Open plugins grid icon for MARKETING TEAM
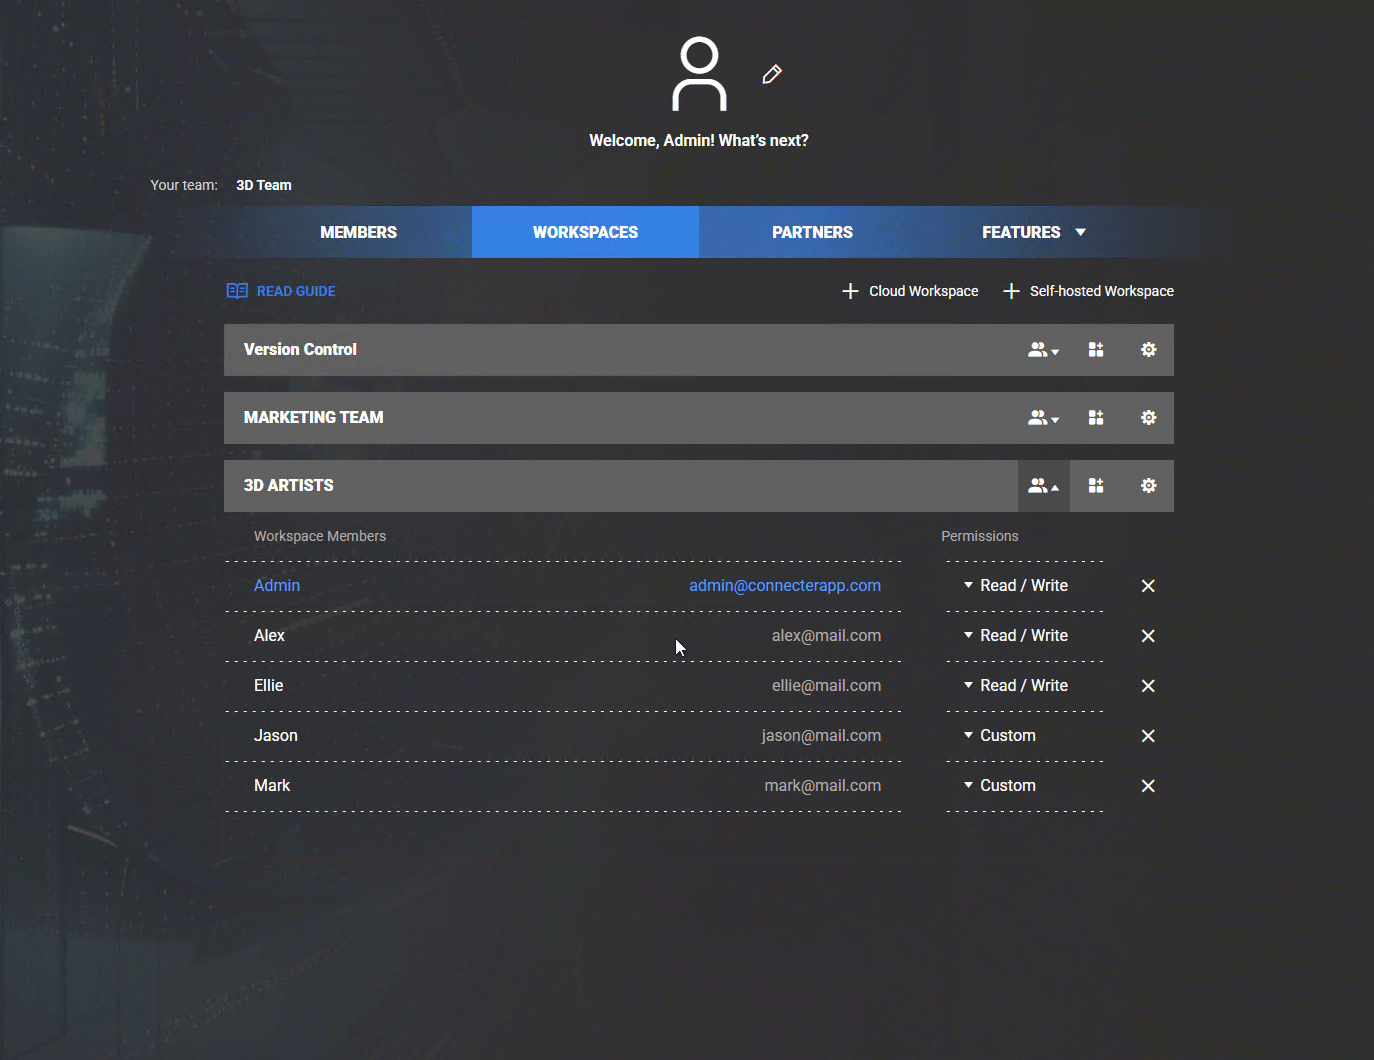 1096,418
